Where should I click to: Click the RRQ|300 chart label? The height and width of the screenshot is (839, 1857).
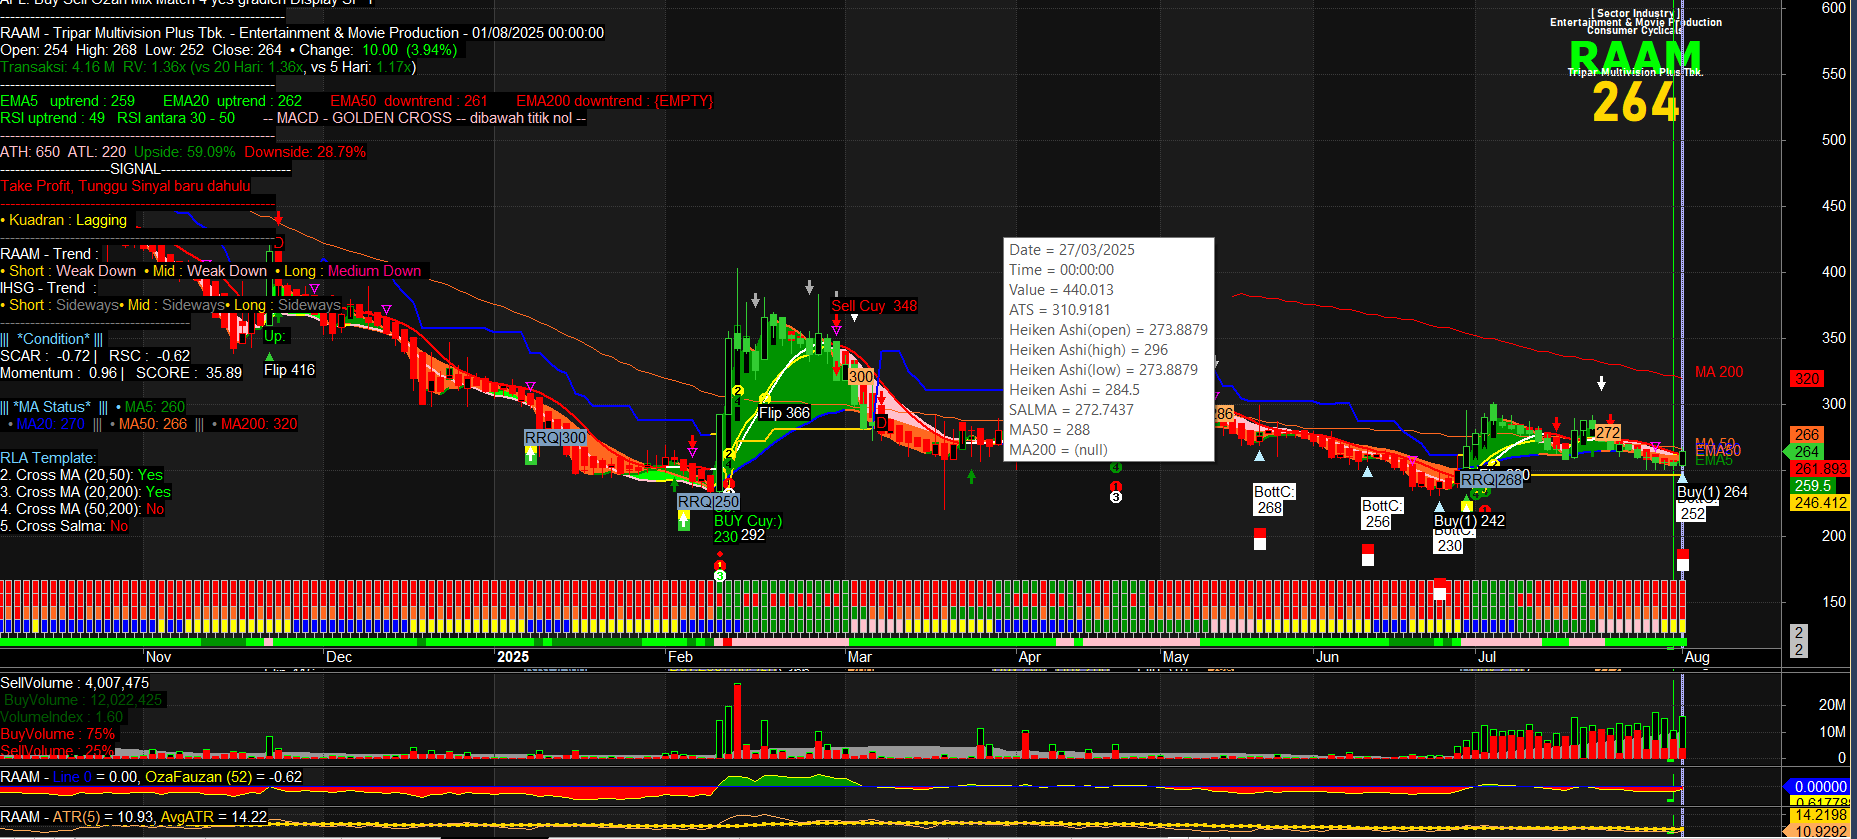coord(556,438)
